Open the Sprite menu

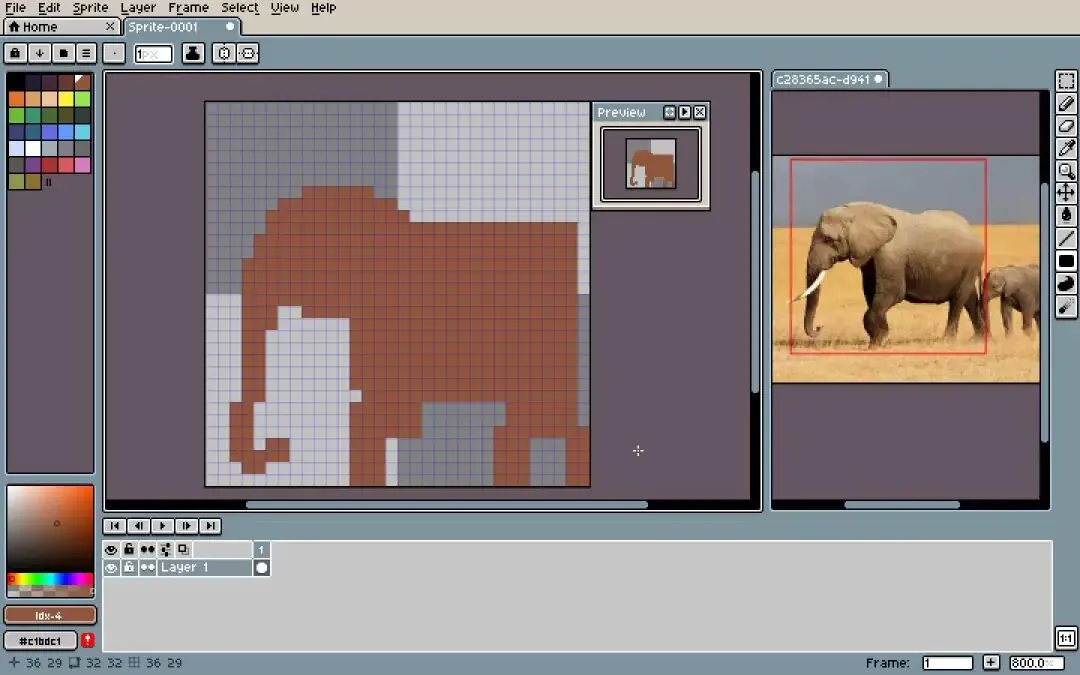(x=90, y=8)
